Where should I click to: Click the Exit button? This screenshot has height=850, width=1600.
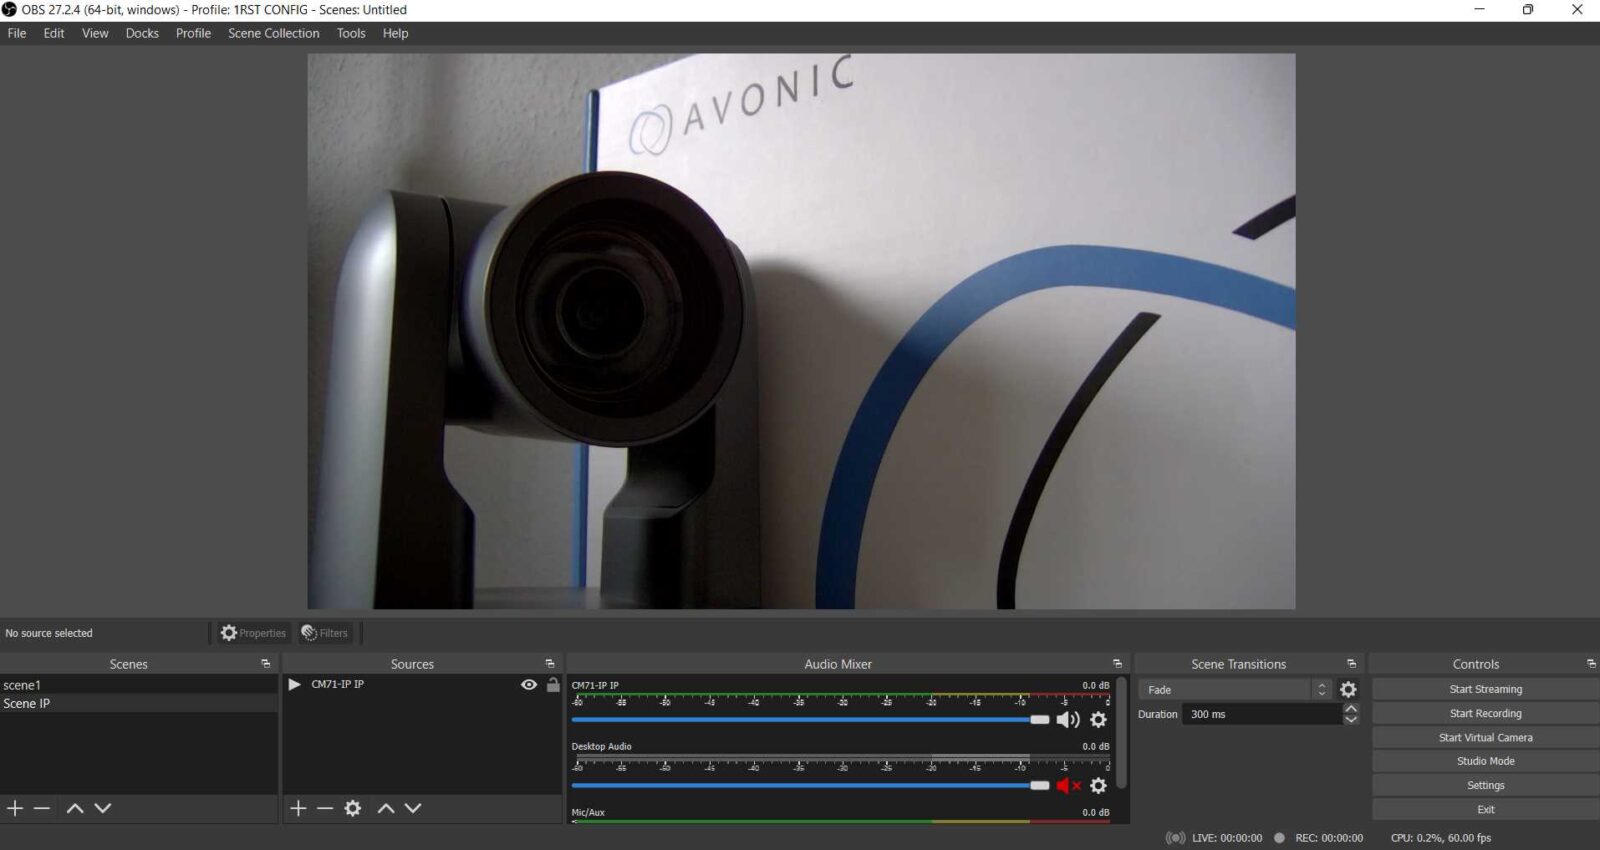[1485, 809]
